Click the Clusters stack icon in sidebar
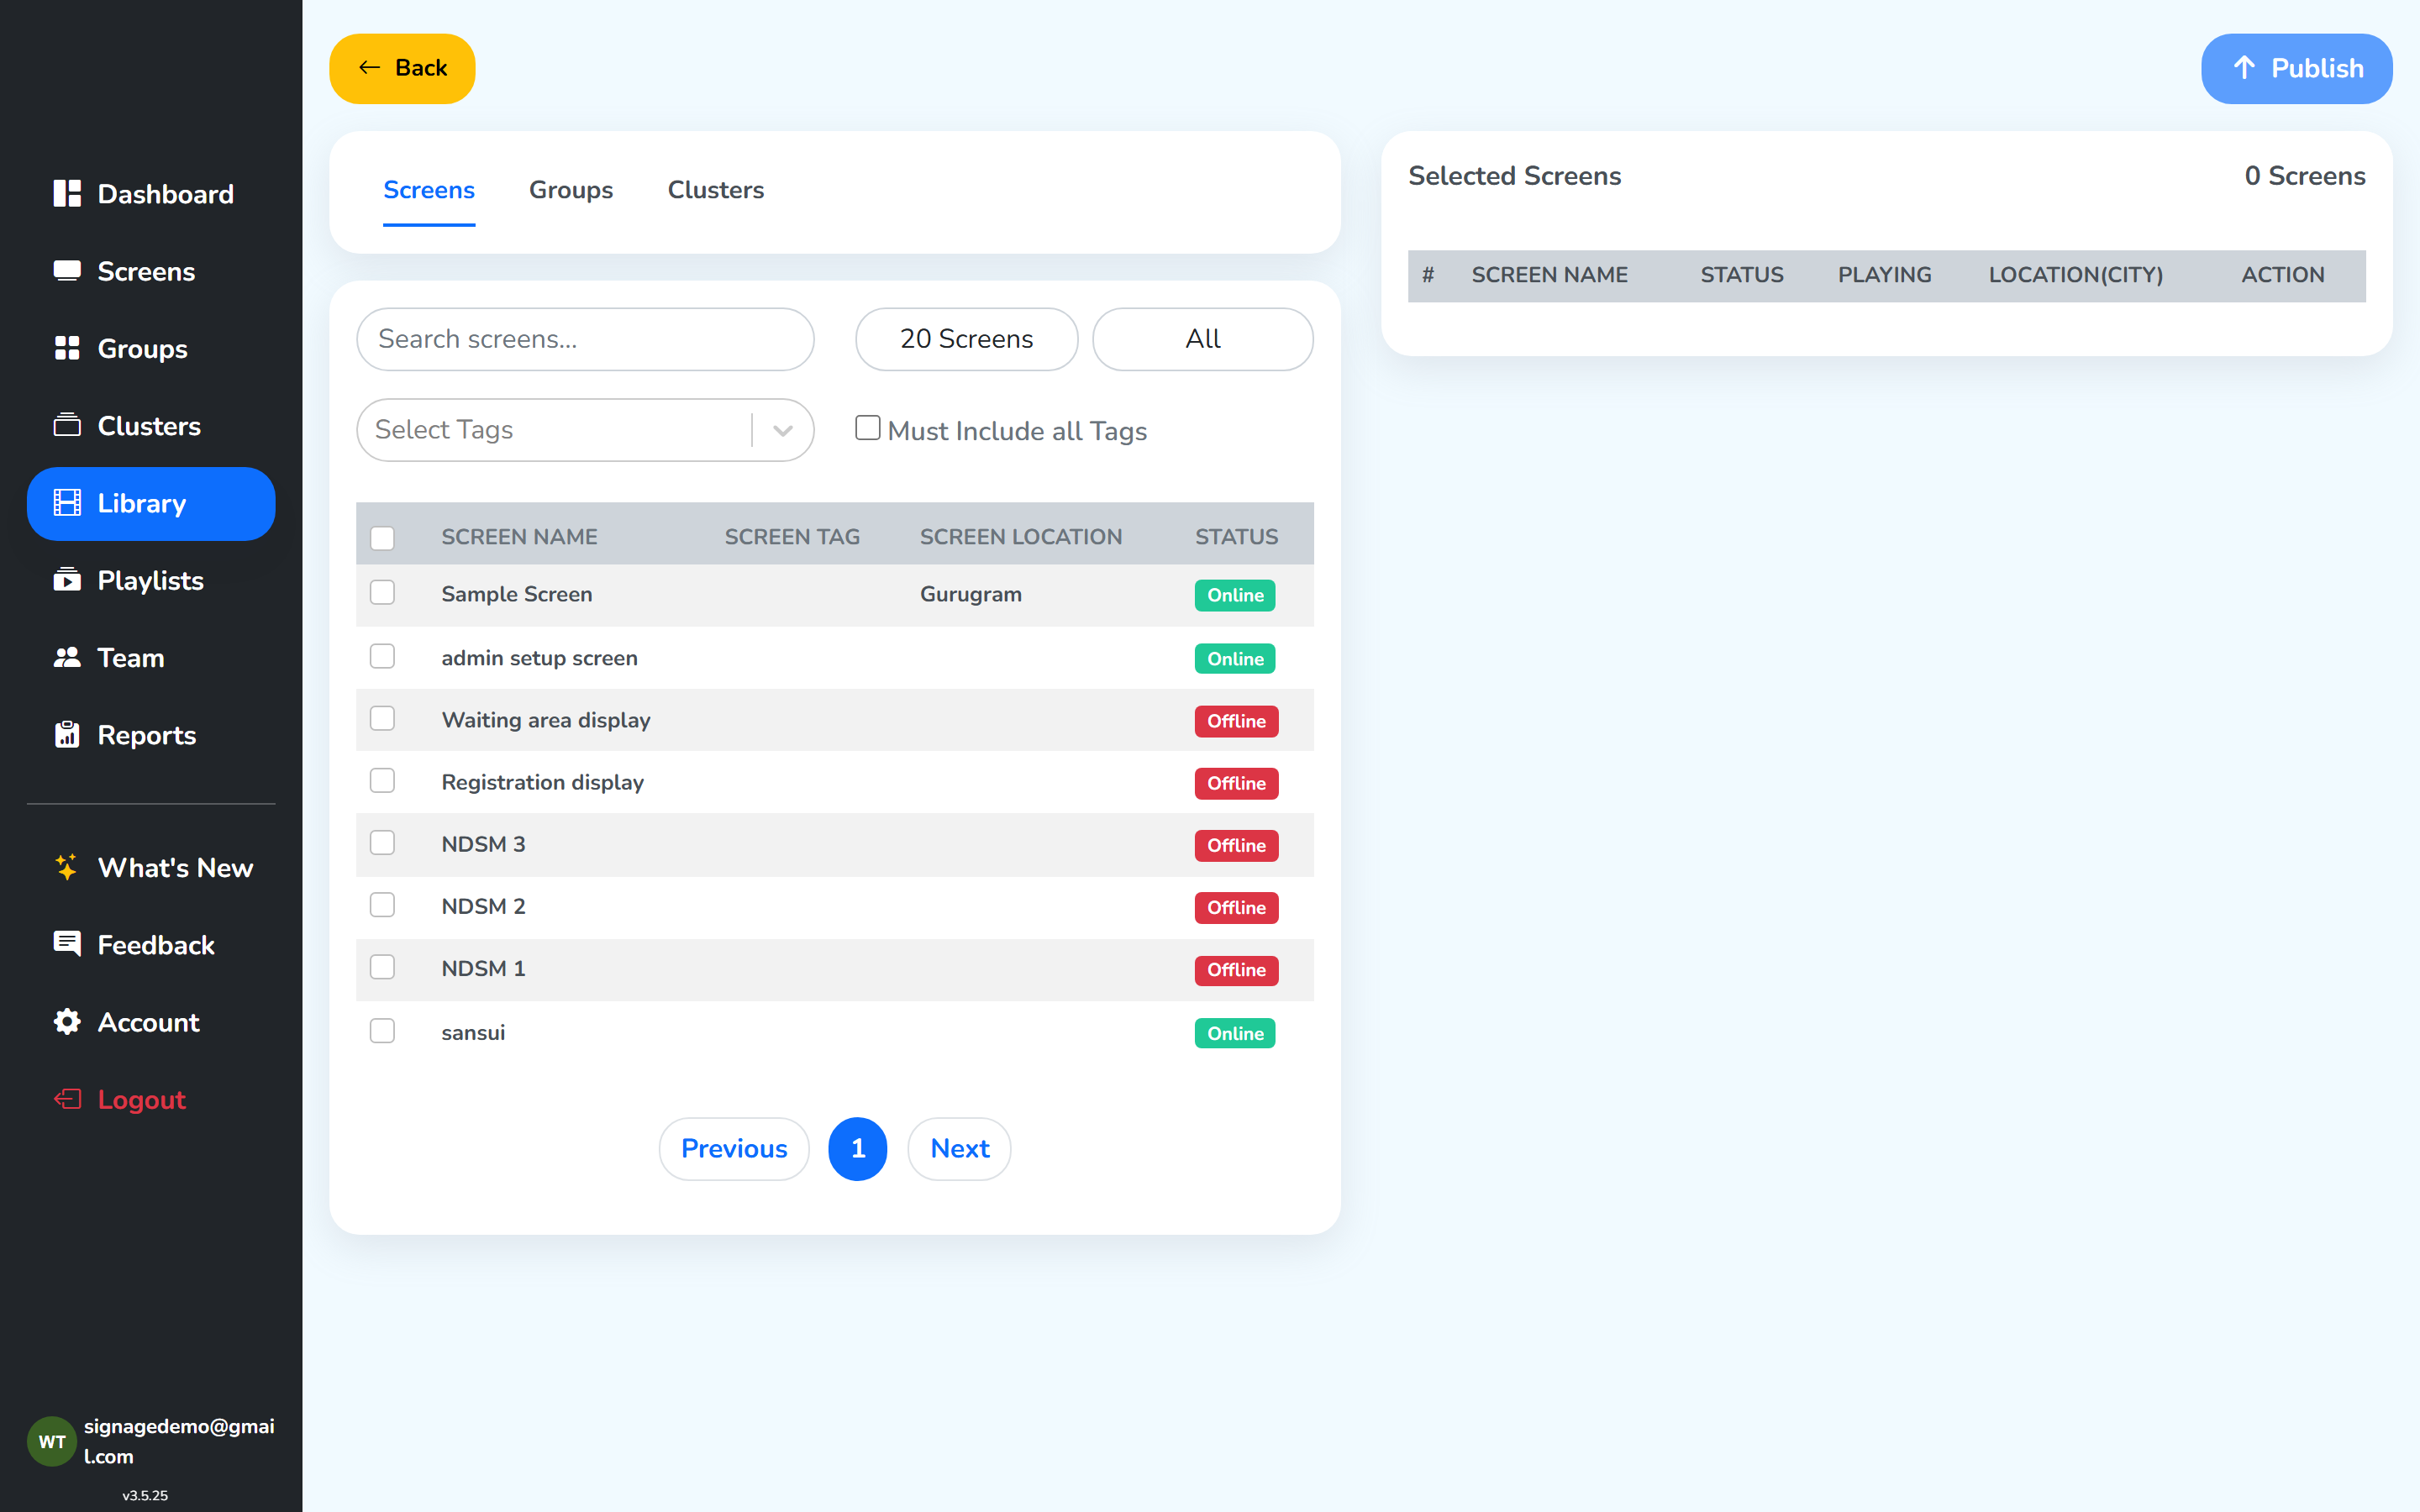This screenshot has width=2420, height=1512. (67, 425)
